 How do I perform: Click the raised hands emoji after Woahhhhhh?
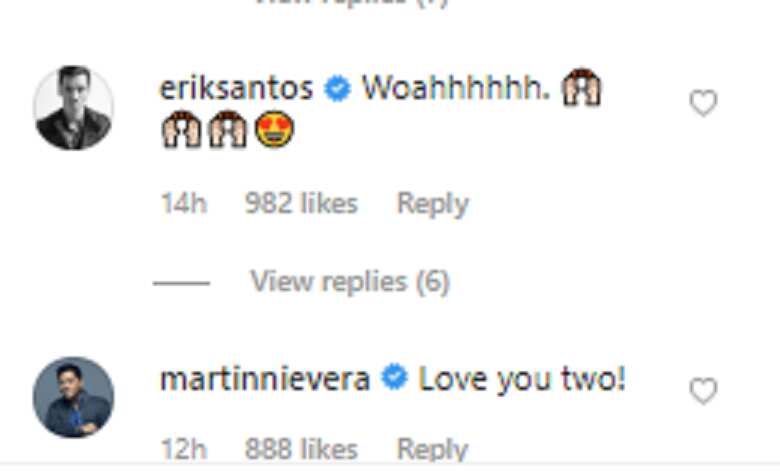[582, 88]
